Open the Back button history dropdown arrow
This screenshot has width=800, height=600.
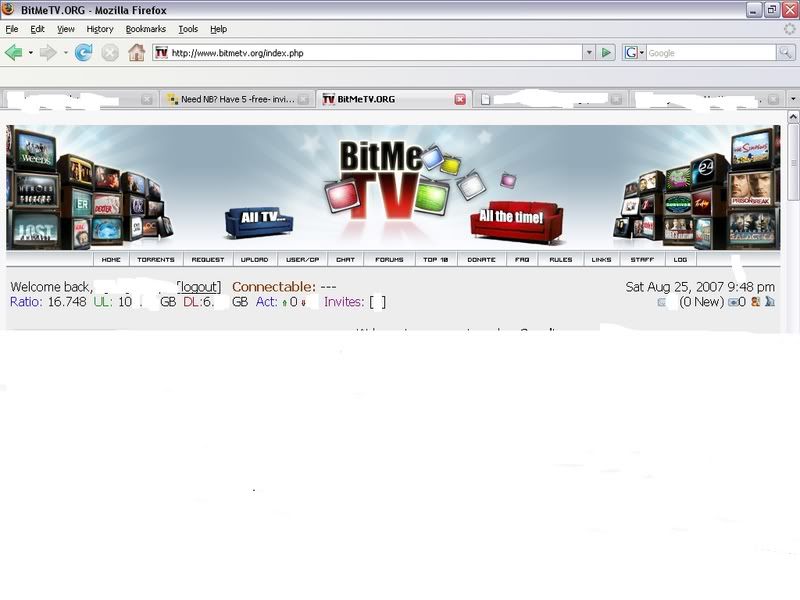(31, 53)
